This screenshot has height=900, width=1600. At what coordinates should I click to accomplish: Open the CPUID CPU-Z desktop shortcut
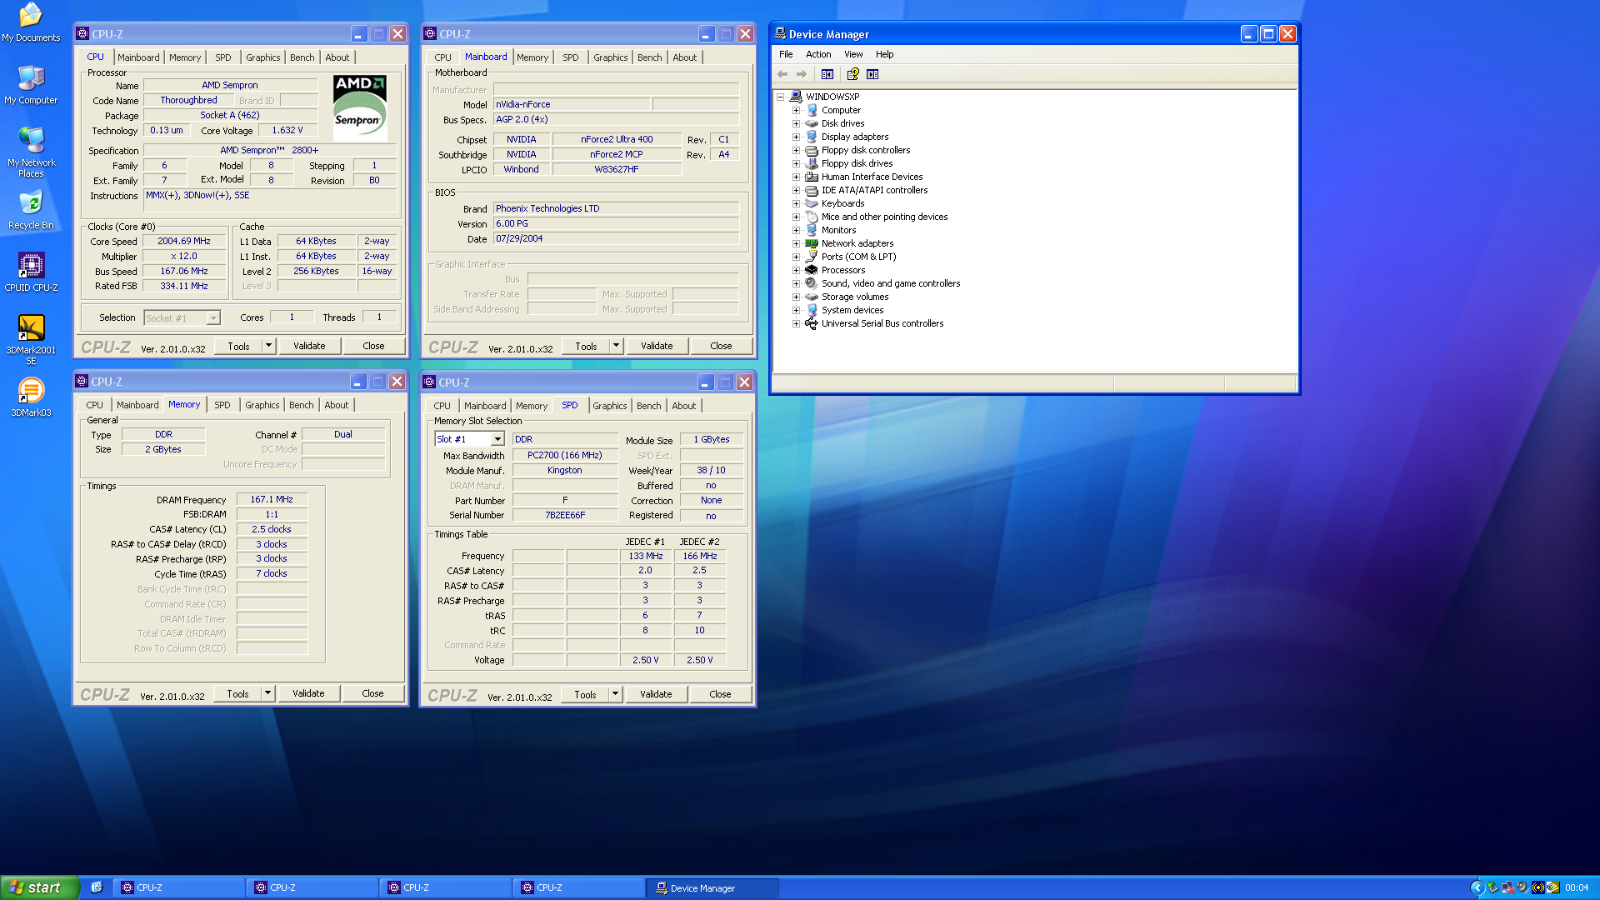31,266
